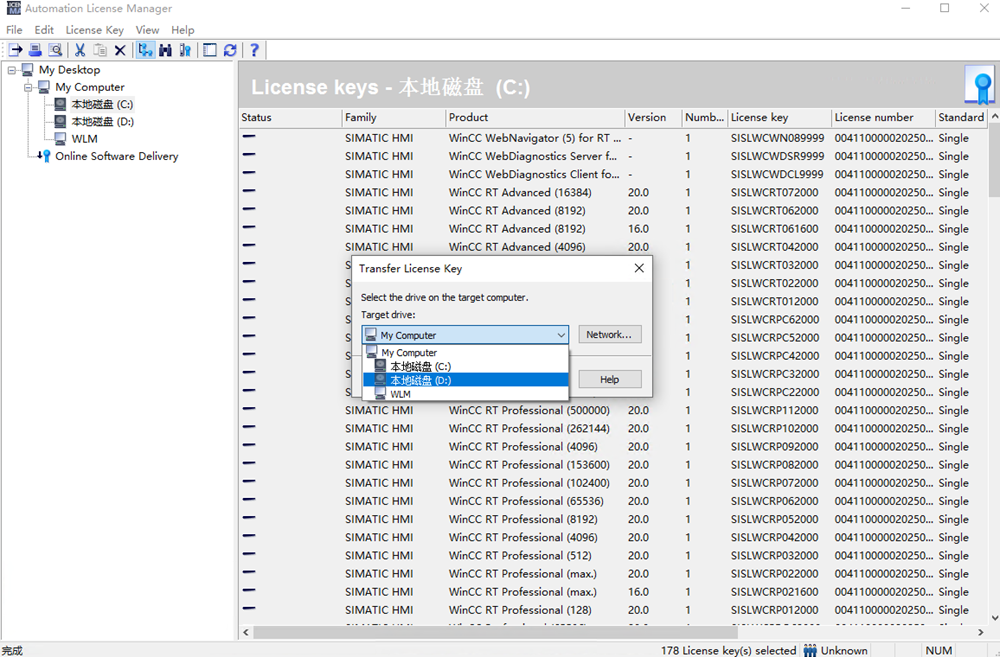Click the question mark Help icon

pos(255,50)
